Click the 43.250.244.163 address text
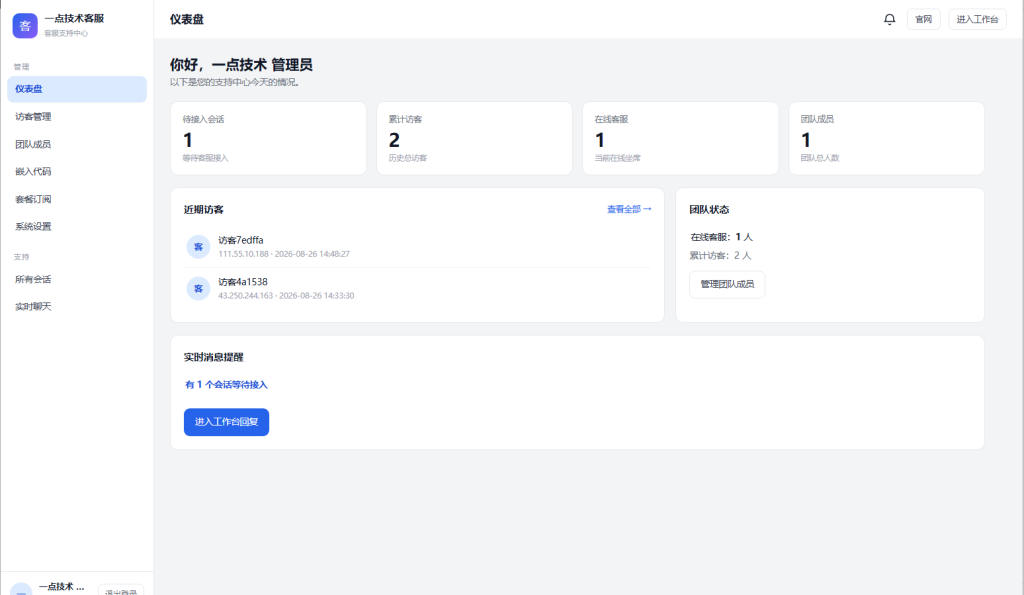This screenshot has width=1024, height=595. 246,296
